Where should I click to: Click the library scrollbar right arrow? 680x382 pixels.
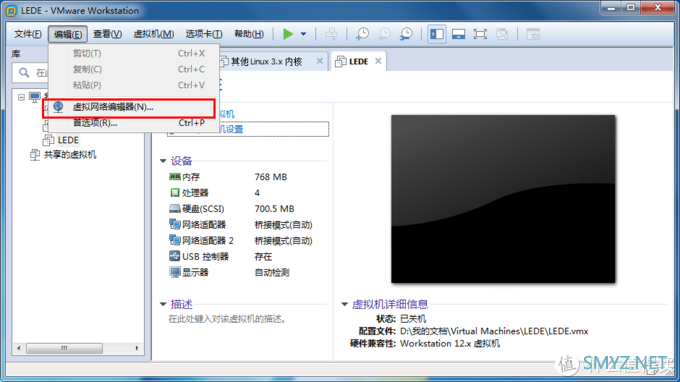[x=137, y=348]
